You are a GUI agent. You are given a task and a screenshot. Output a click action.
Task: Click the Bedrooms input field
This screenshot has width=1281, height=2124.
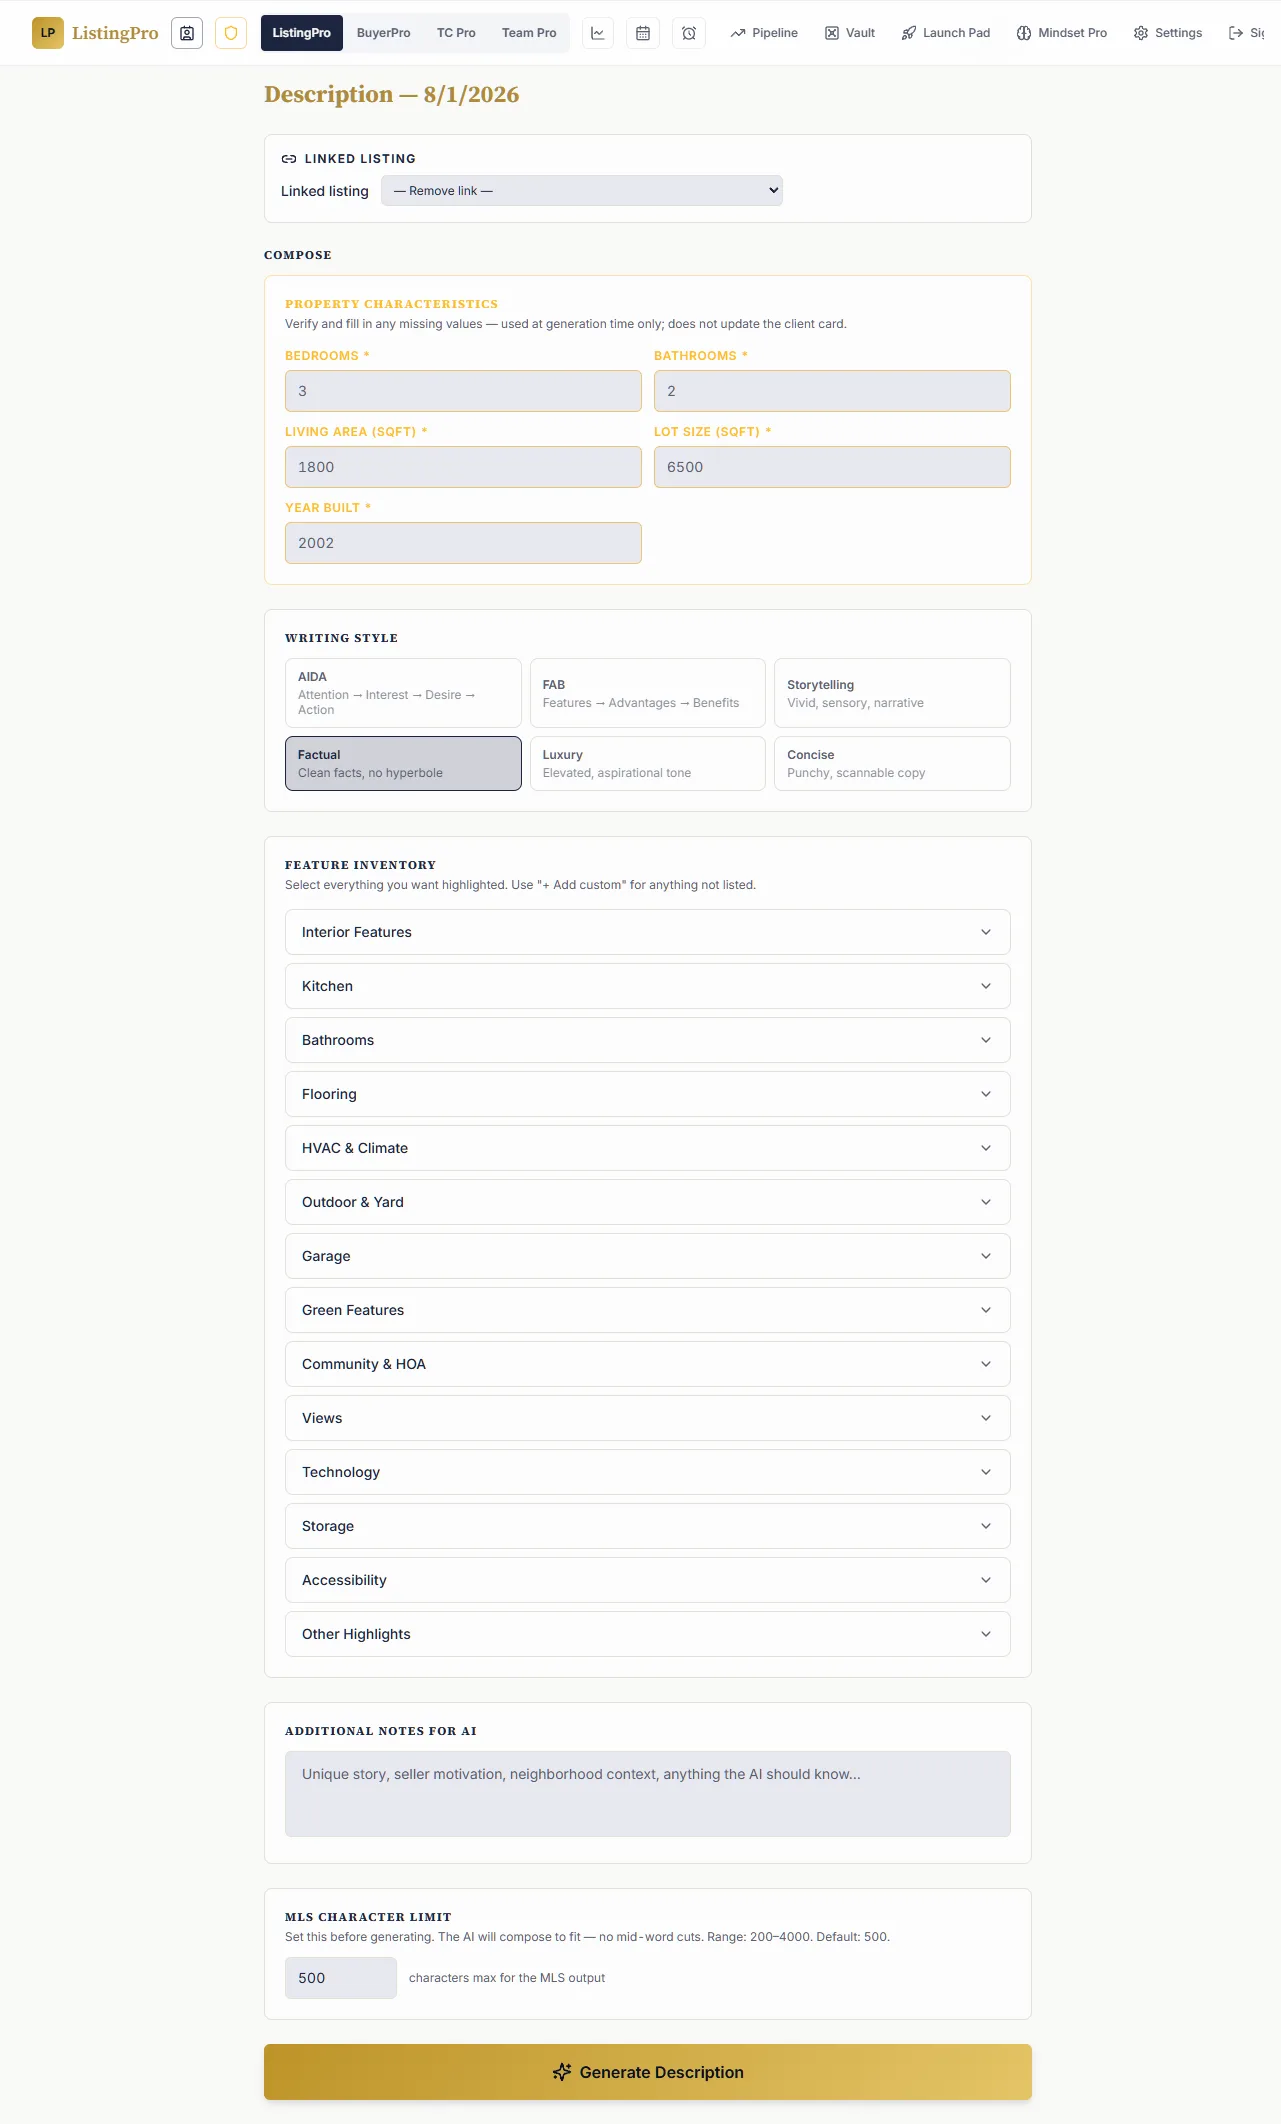463,391
